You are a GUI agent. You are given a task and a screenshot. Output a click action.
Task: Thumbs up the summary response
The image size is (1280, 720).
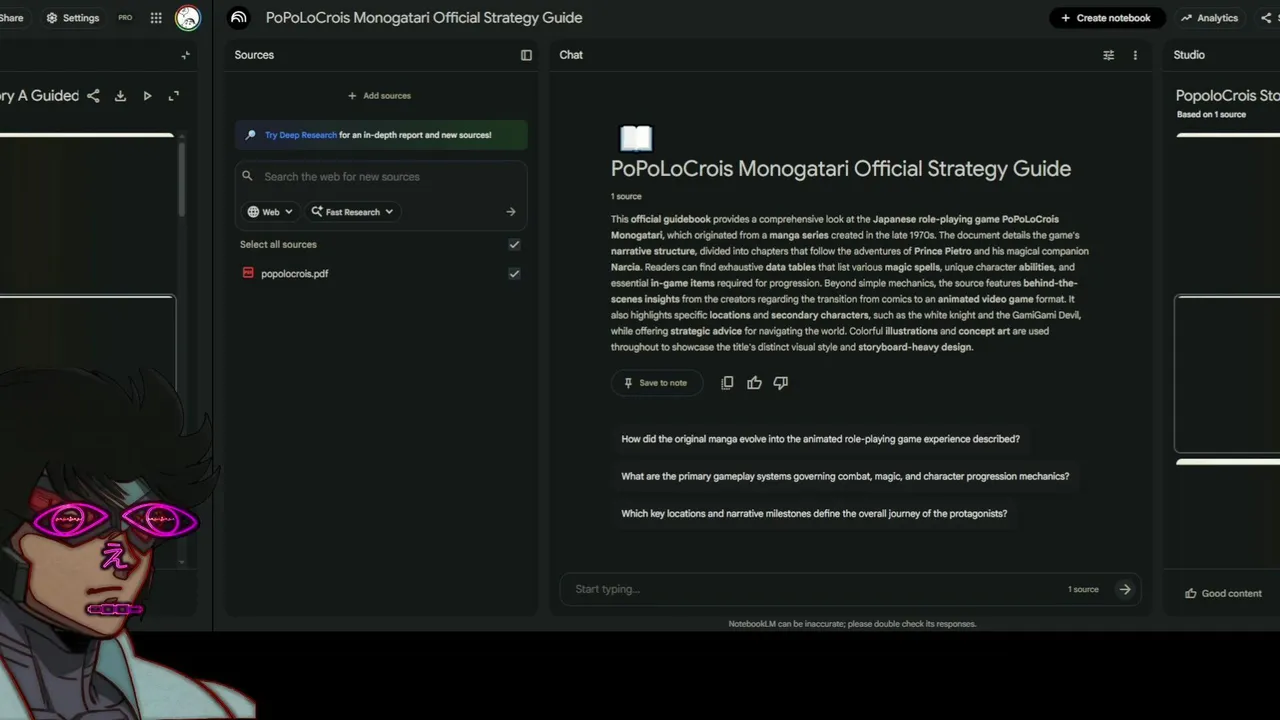754,383
